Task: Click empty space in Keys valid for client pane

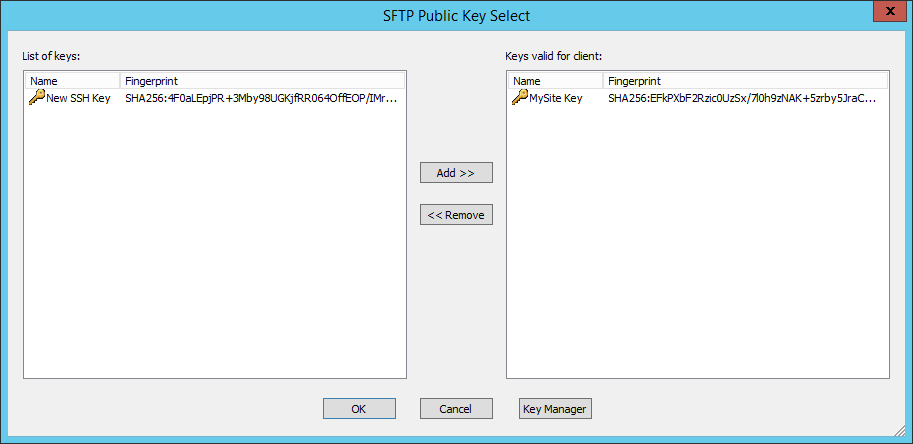Action: pyautogui.click(x=697, y=250)
